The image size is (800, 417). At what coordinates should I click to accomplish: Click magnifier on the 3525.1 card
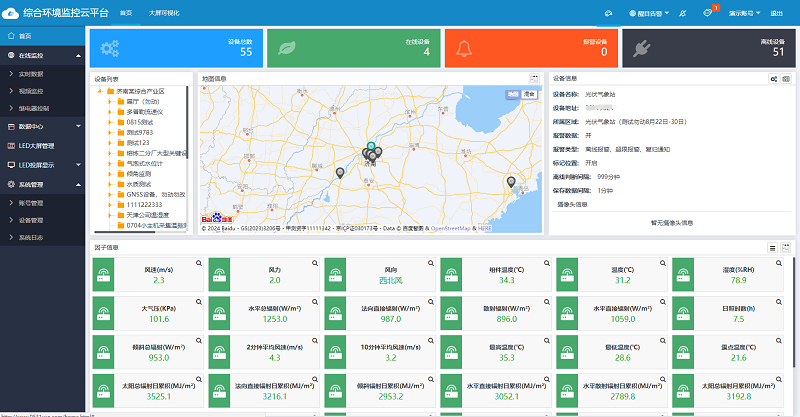click(x=198, y=379)
